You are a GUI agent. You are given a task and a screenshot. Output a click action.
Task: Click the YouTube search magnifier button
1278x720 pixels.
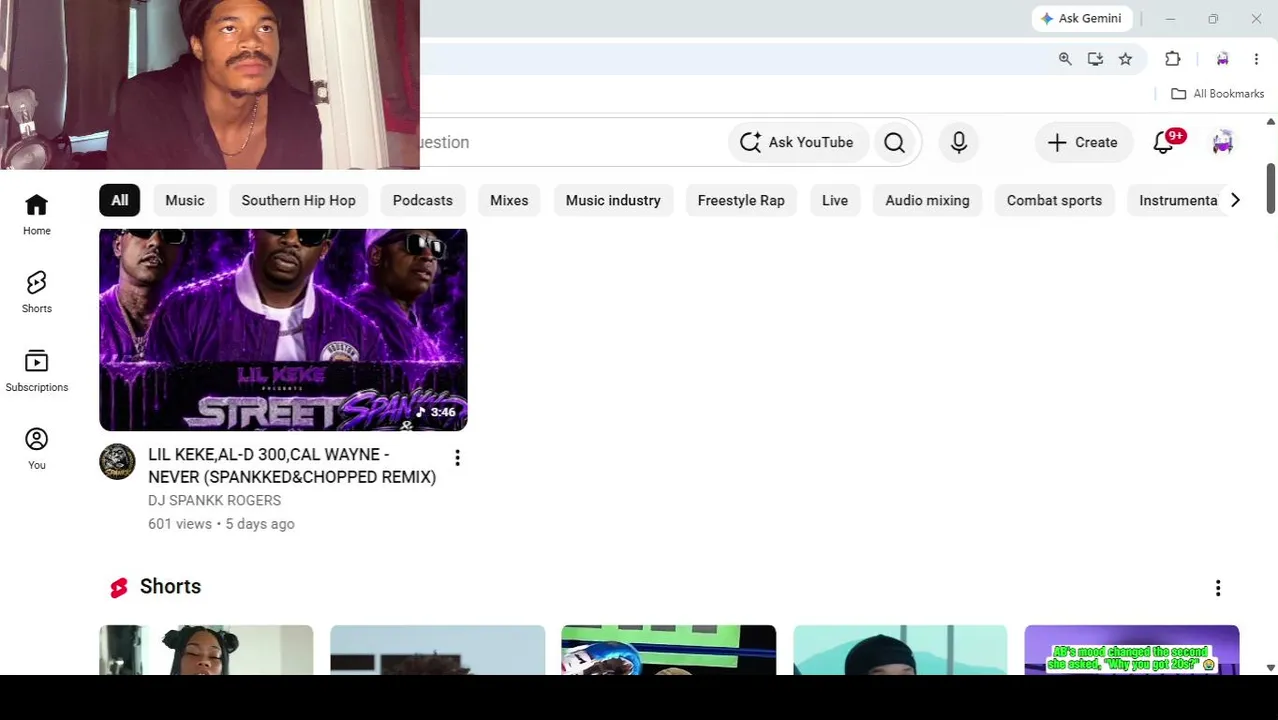(x=894, y=142)
